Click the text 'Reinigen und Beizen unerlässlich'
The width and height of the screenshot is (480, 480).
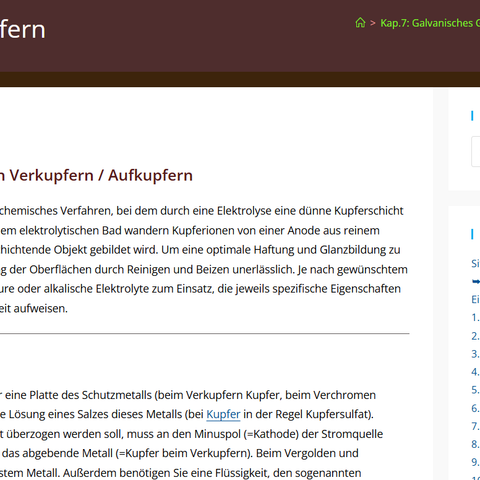pos(212,269)
